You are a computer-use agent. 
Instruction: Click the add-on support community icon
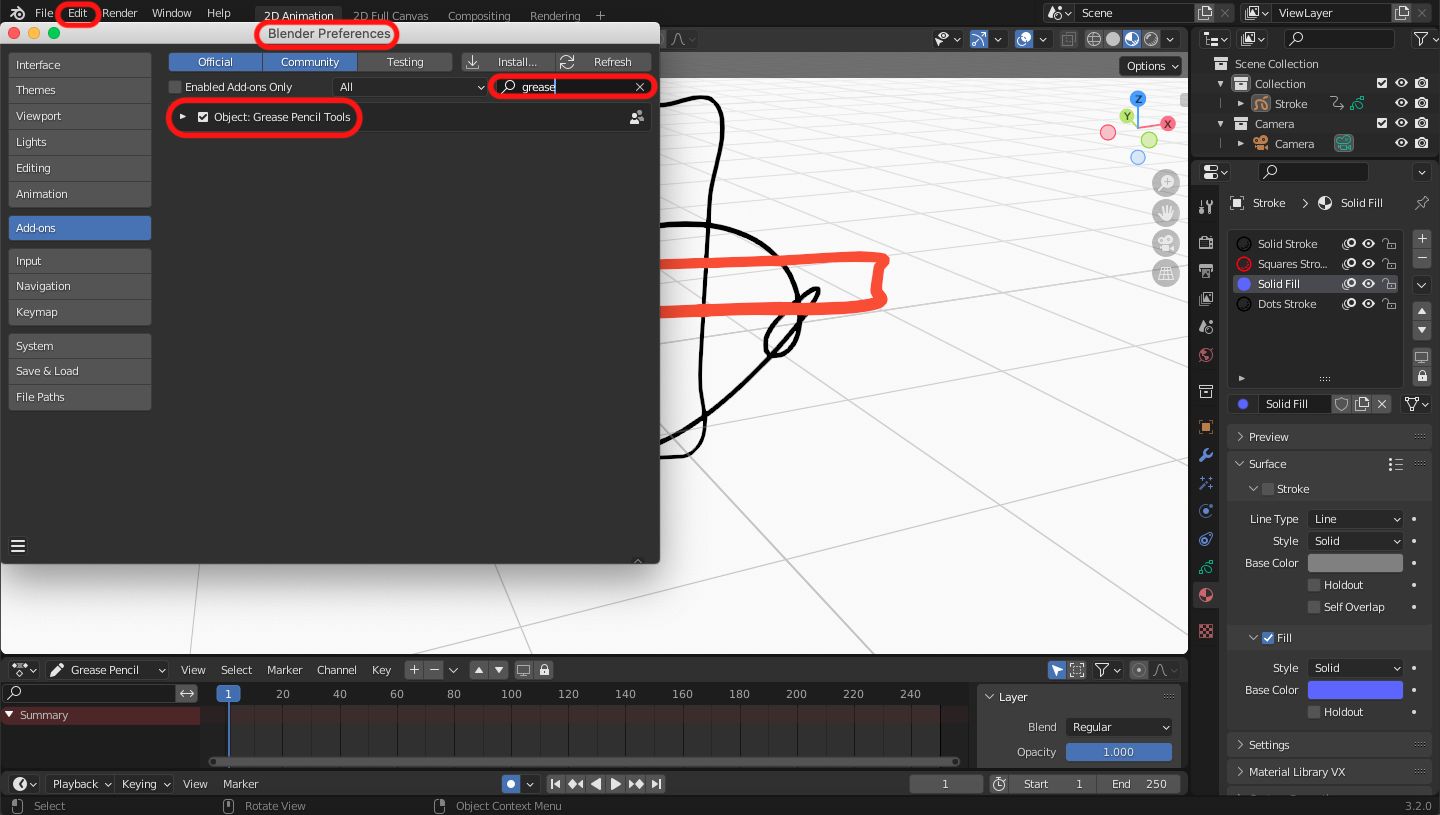point(636,117)
